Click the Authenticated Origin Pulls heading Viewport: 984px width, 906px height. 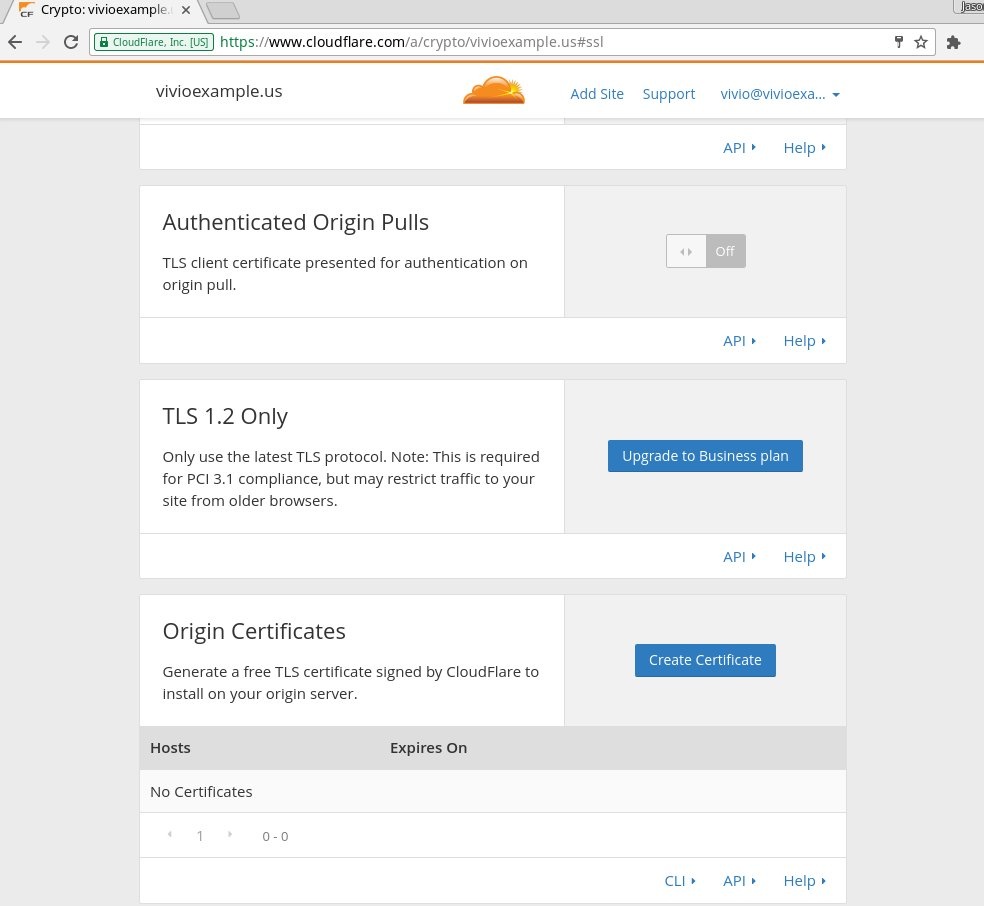[296, 222]
